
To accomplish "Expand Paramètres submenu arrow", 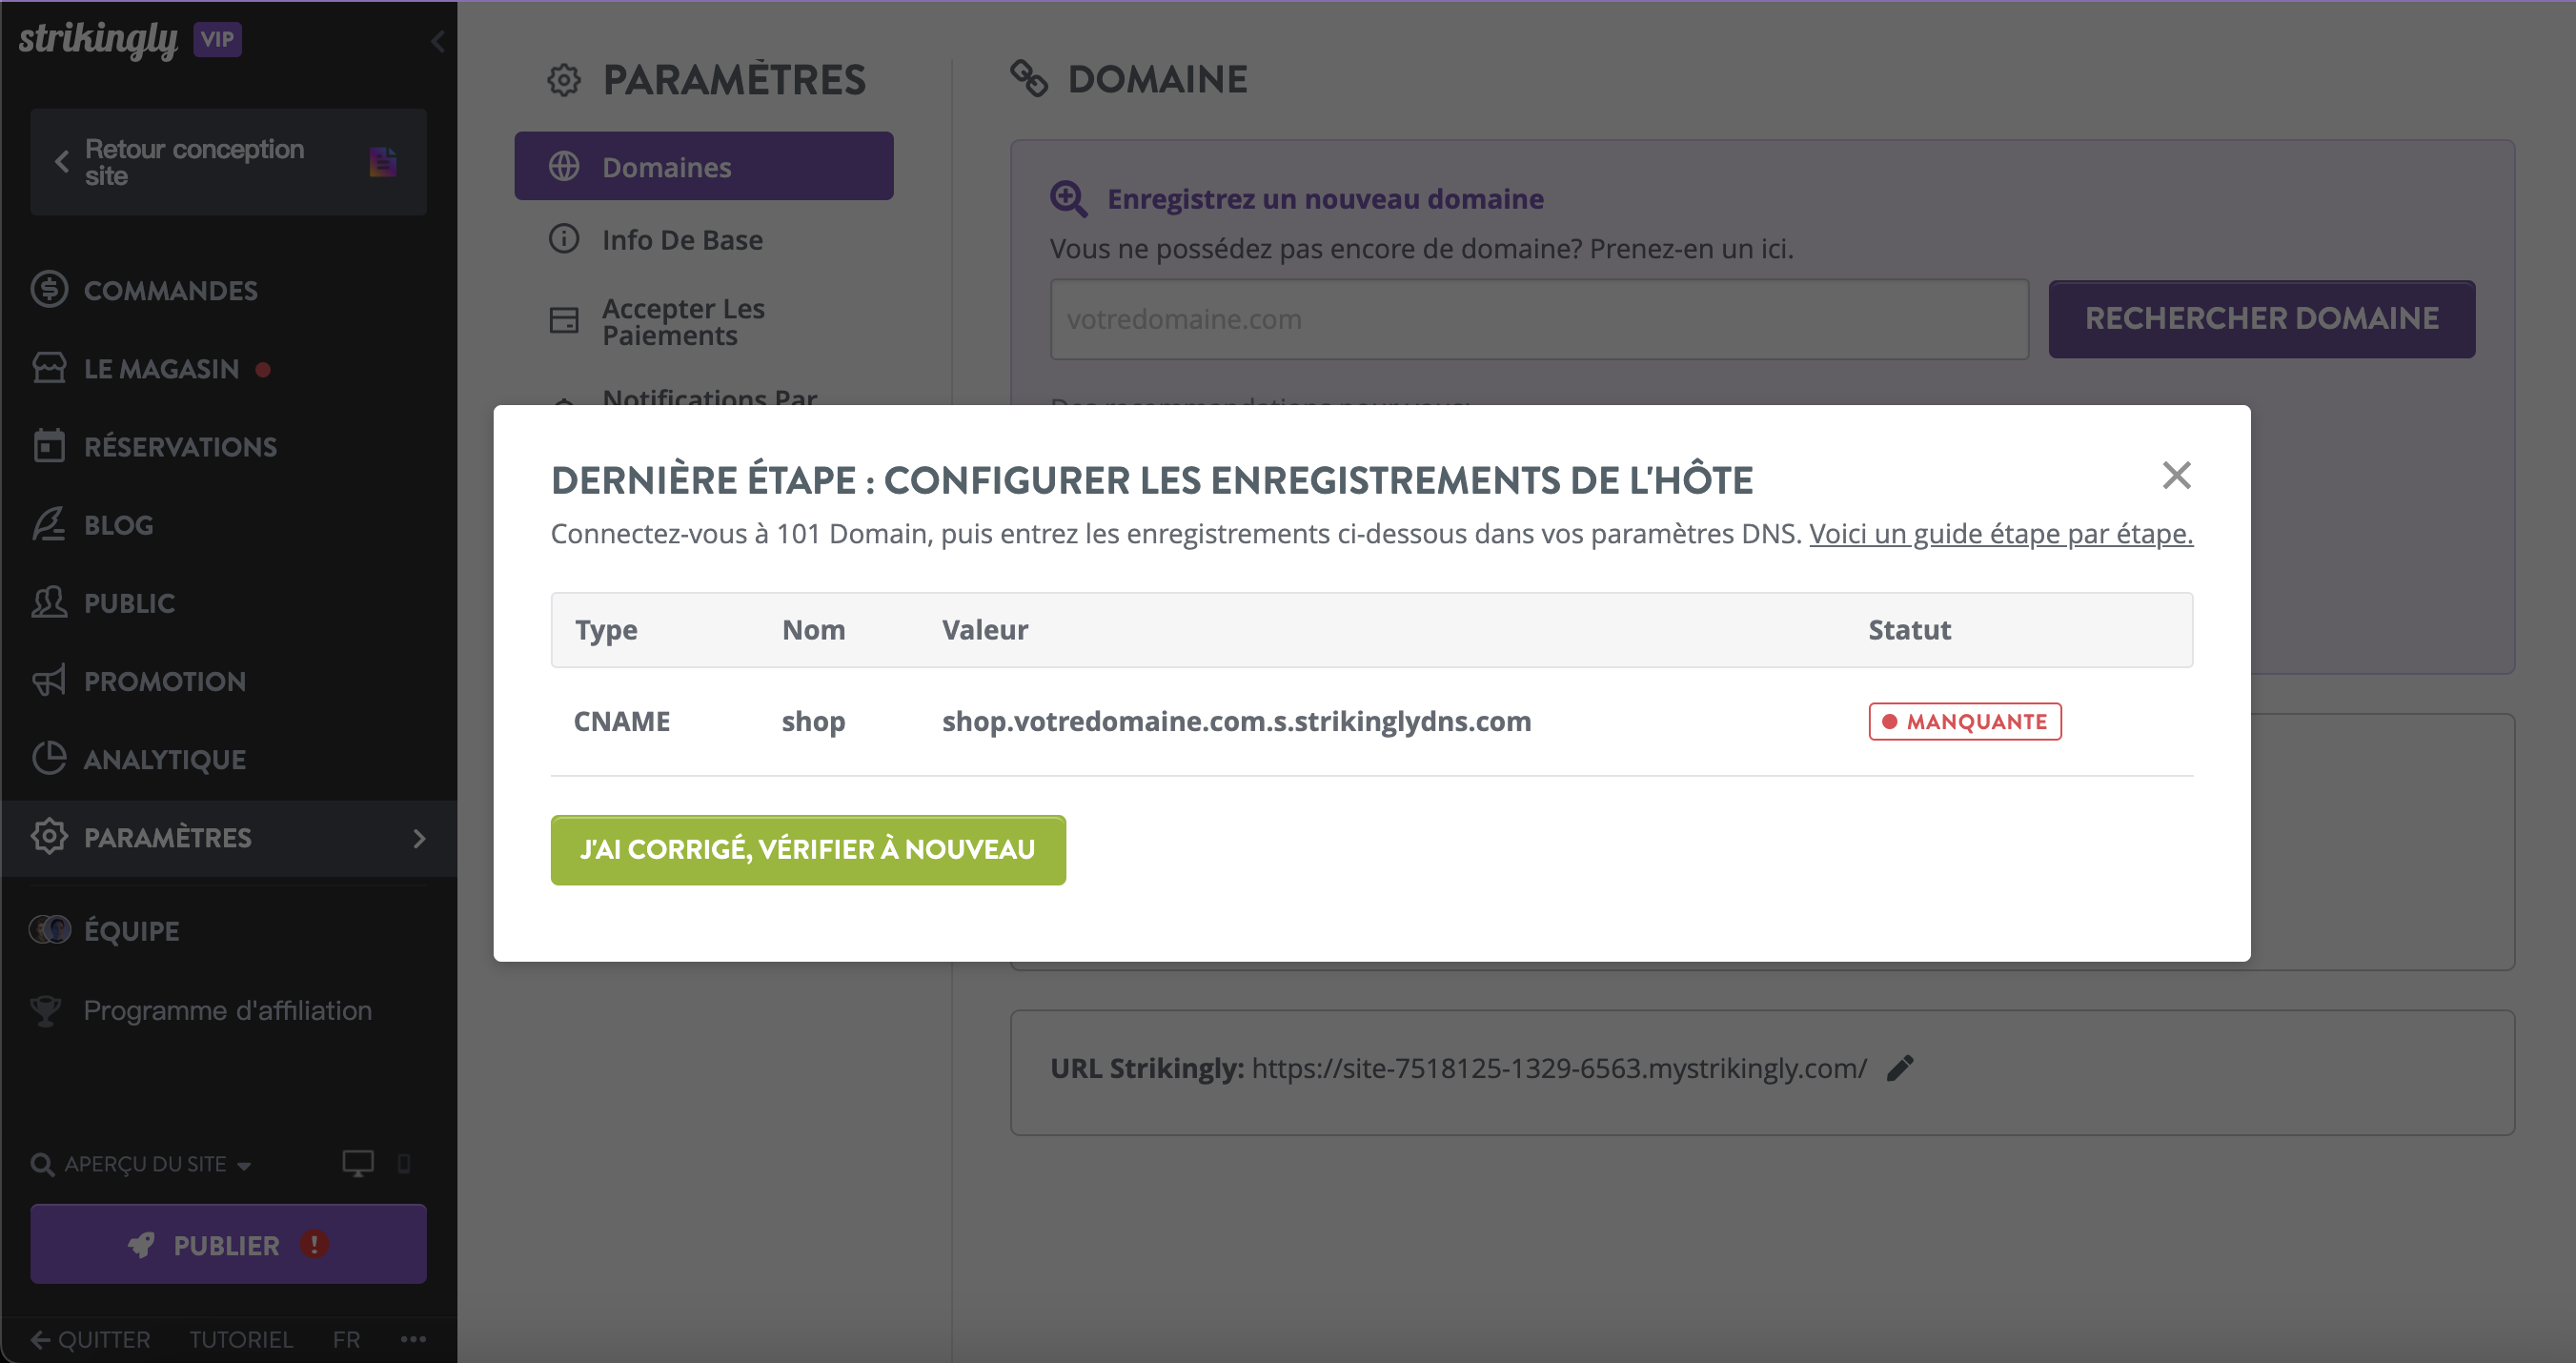I will tap(419, 838).
